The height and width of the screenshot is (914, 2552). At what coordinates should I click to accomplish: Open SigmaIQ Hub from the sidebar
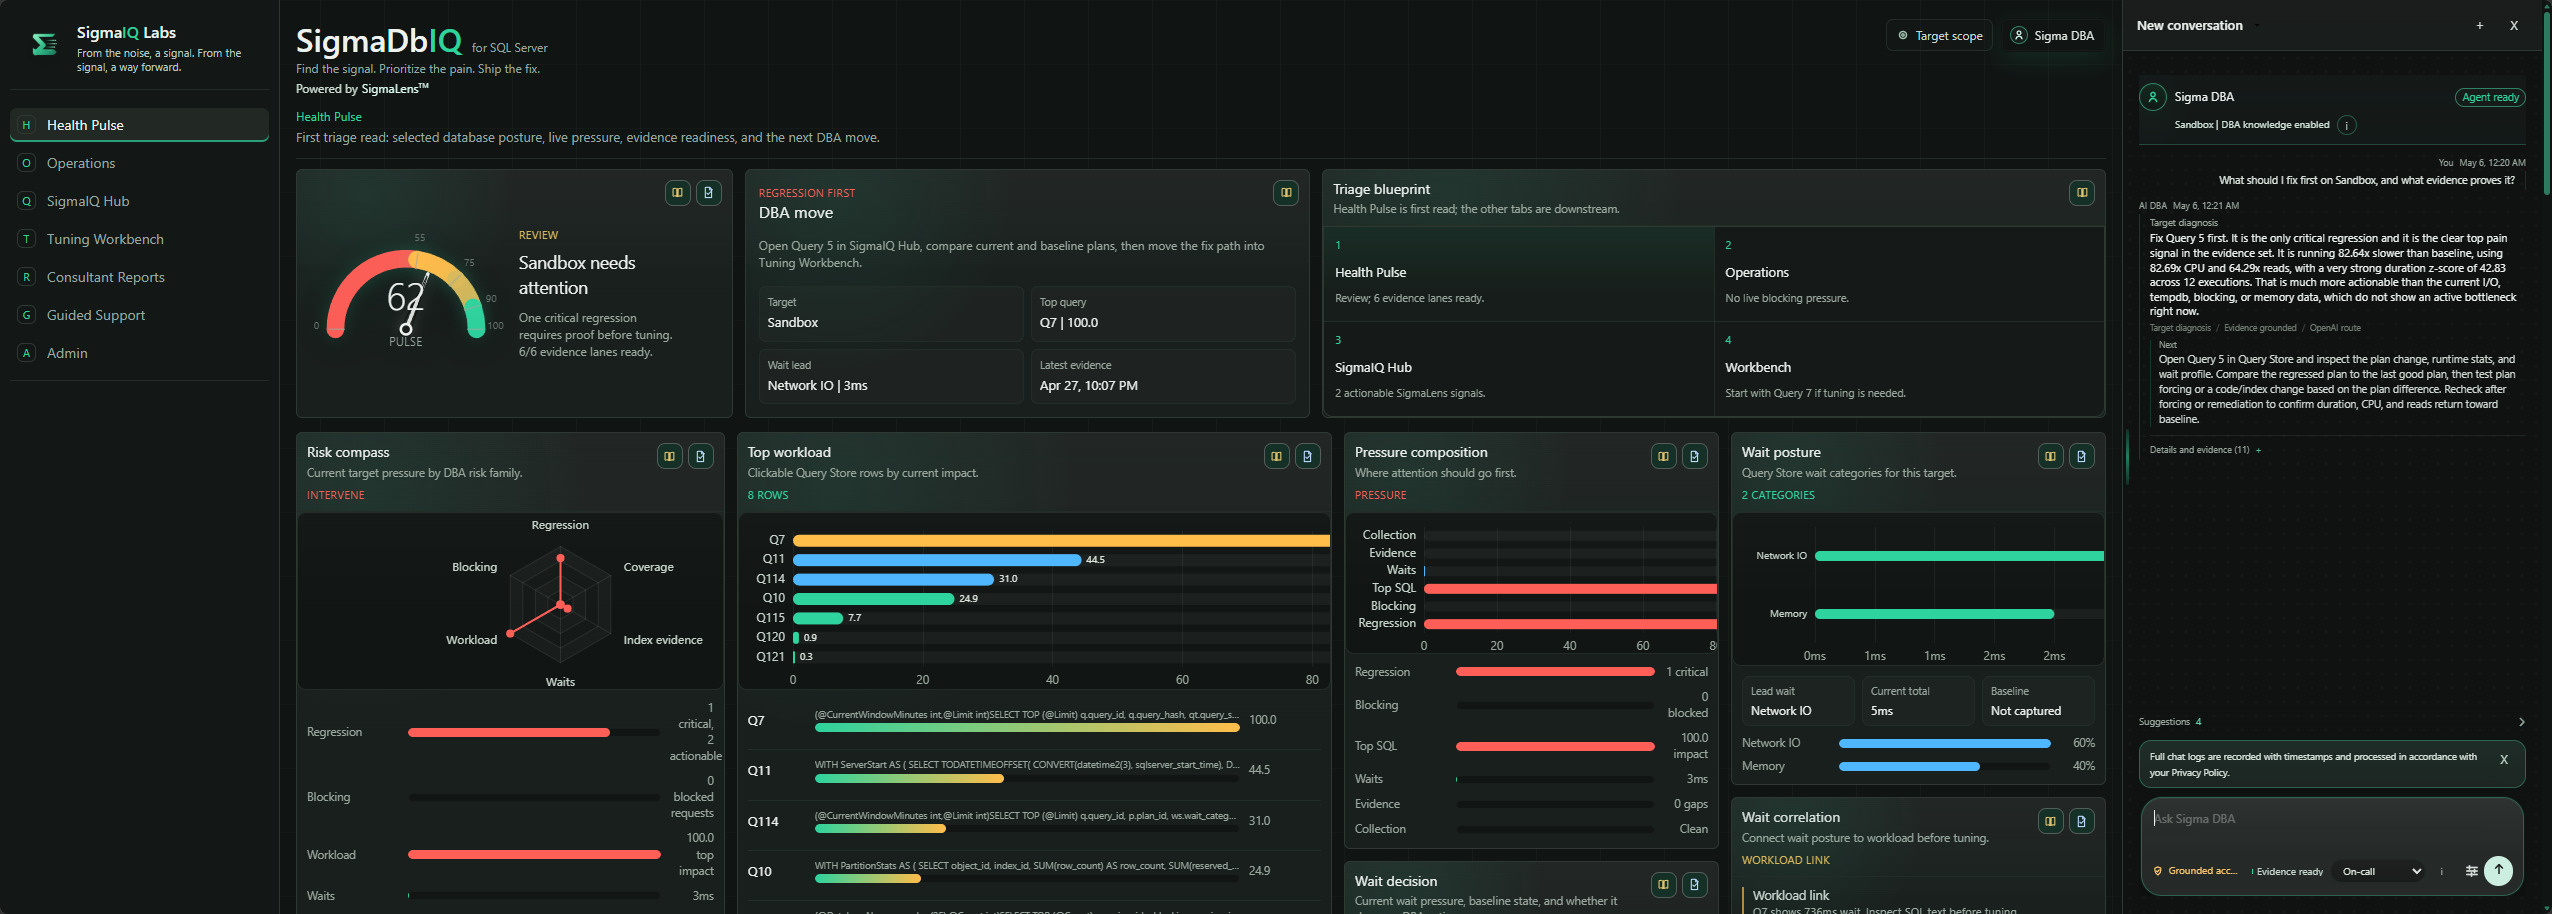139,201
